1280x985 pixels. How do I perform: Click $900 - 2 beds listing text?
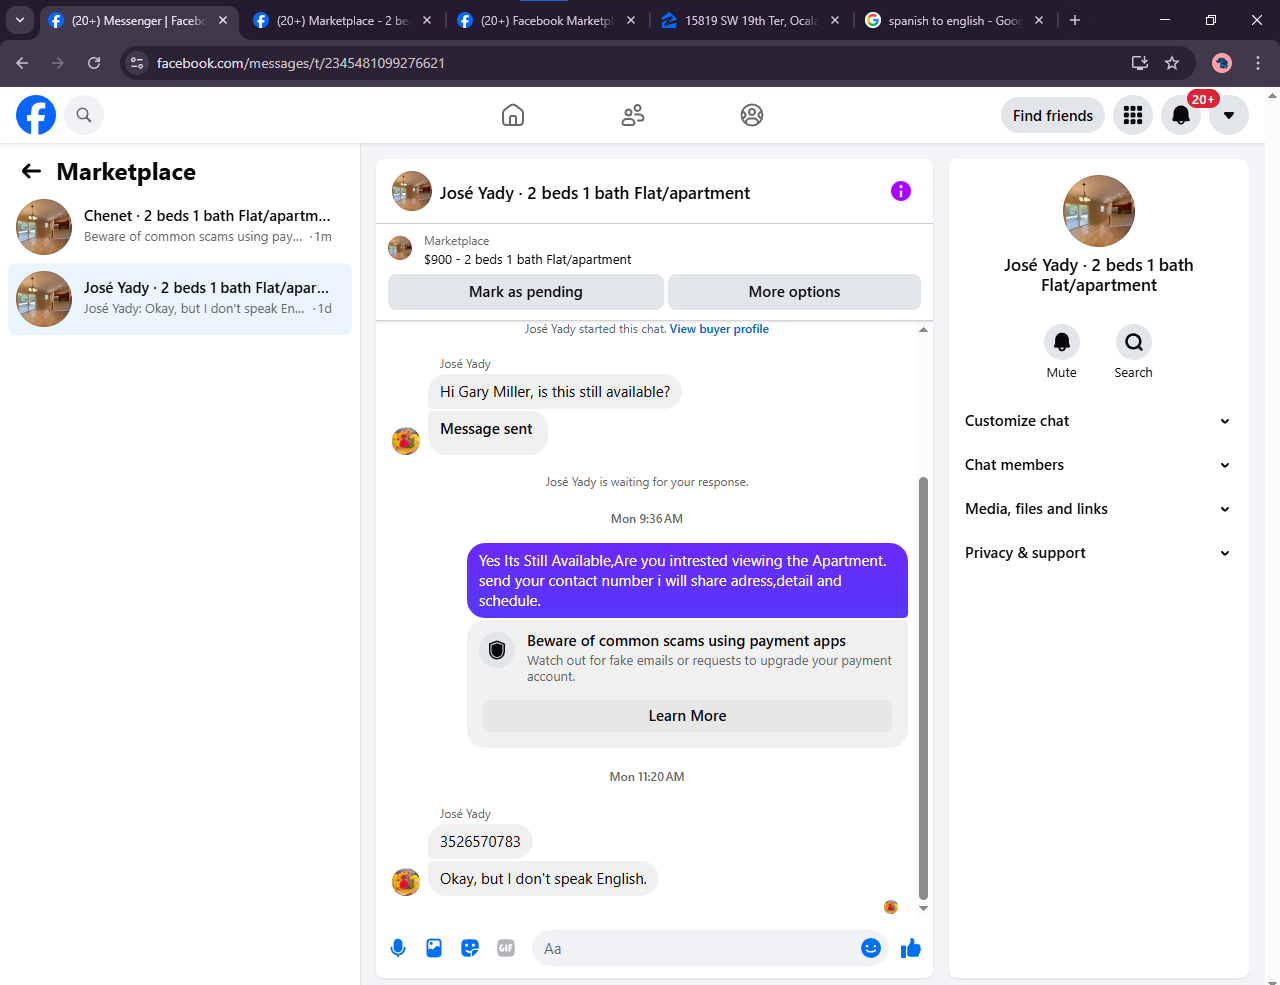[528, 259]
